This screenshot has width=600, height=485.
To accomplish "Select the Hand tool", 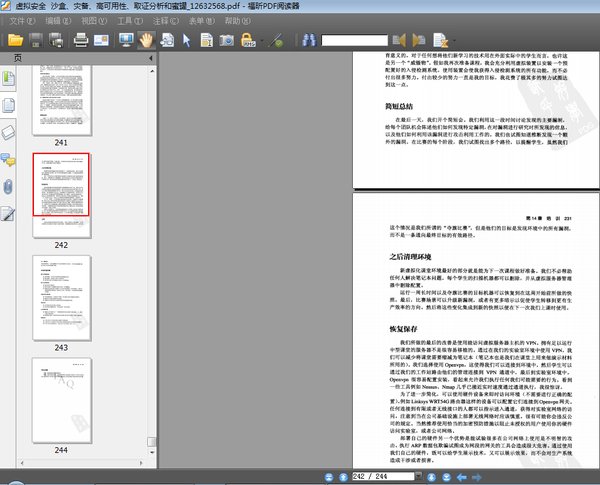I will 146,40.
